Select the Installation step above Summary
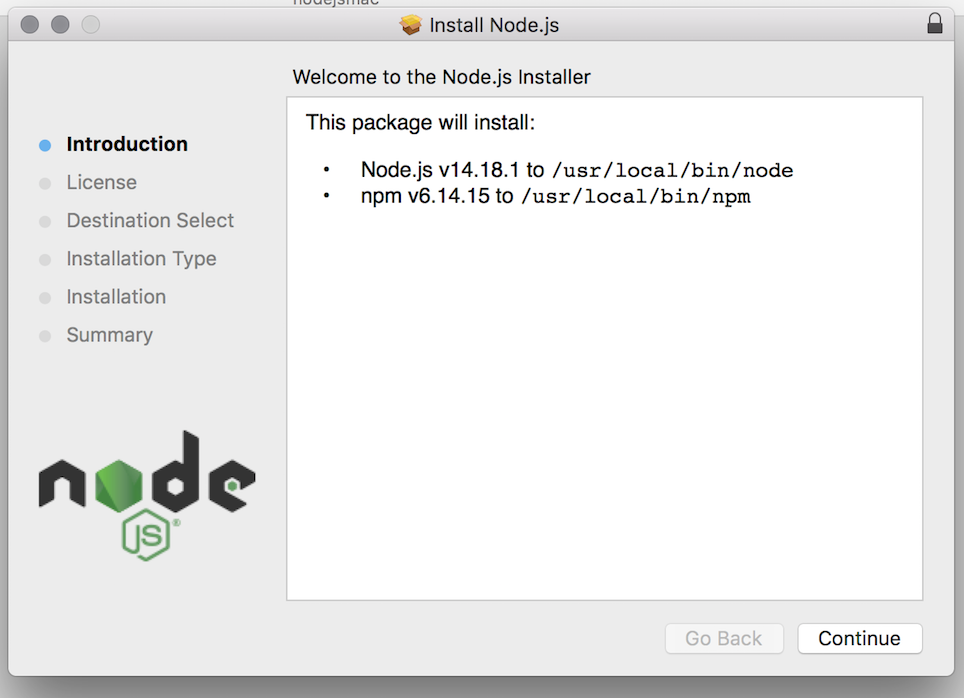 [116, 296]
